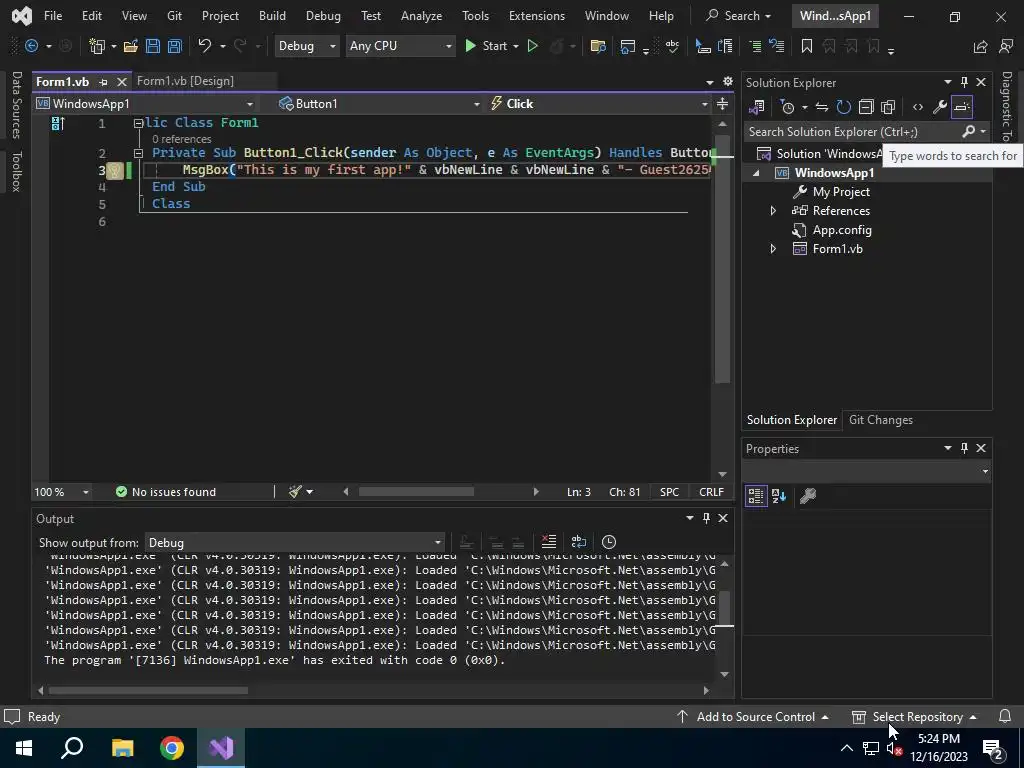Click the Open File folder icon
The width and height of the screenshot is (1024, 768).
pyautogui.click(x=131, y=46)
